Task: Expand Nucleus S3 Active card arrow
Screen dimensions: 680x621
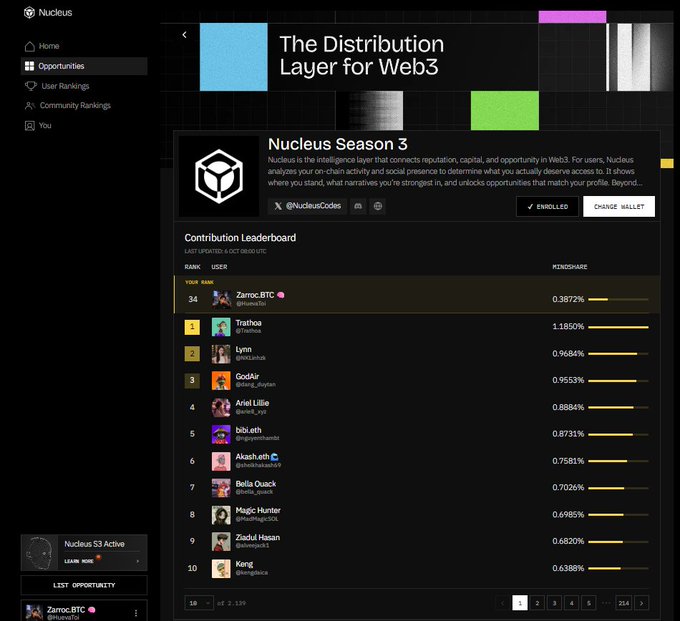Action: click(x=138, y=561)
